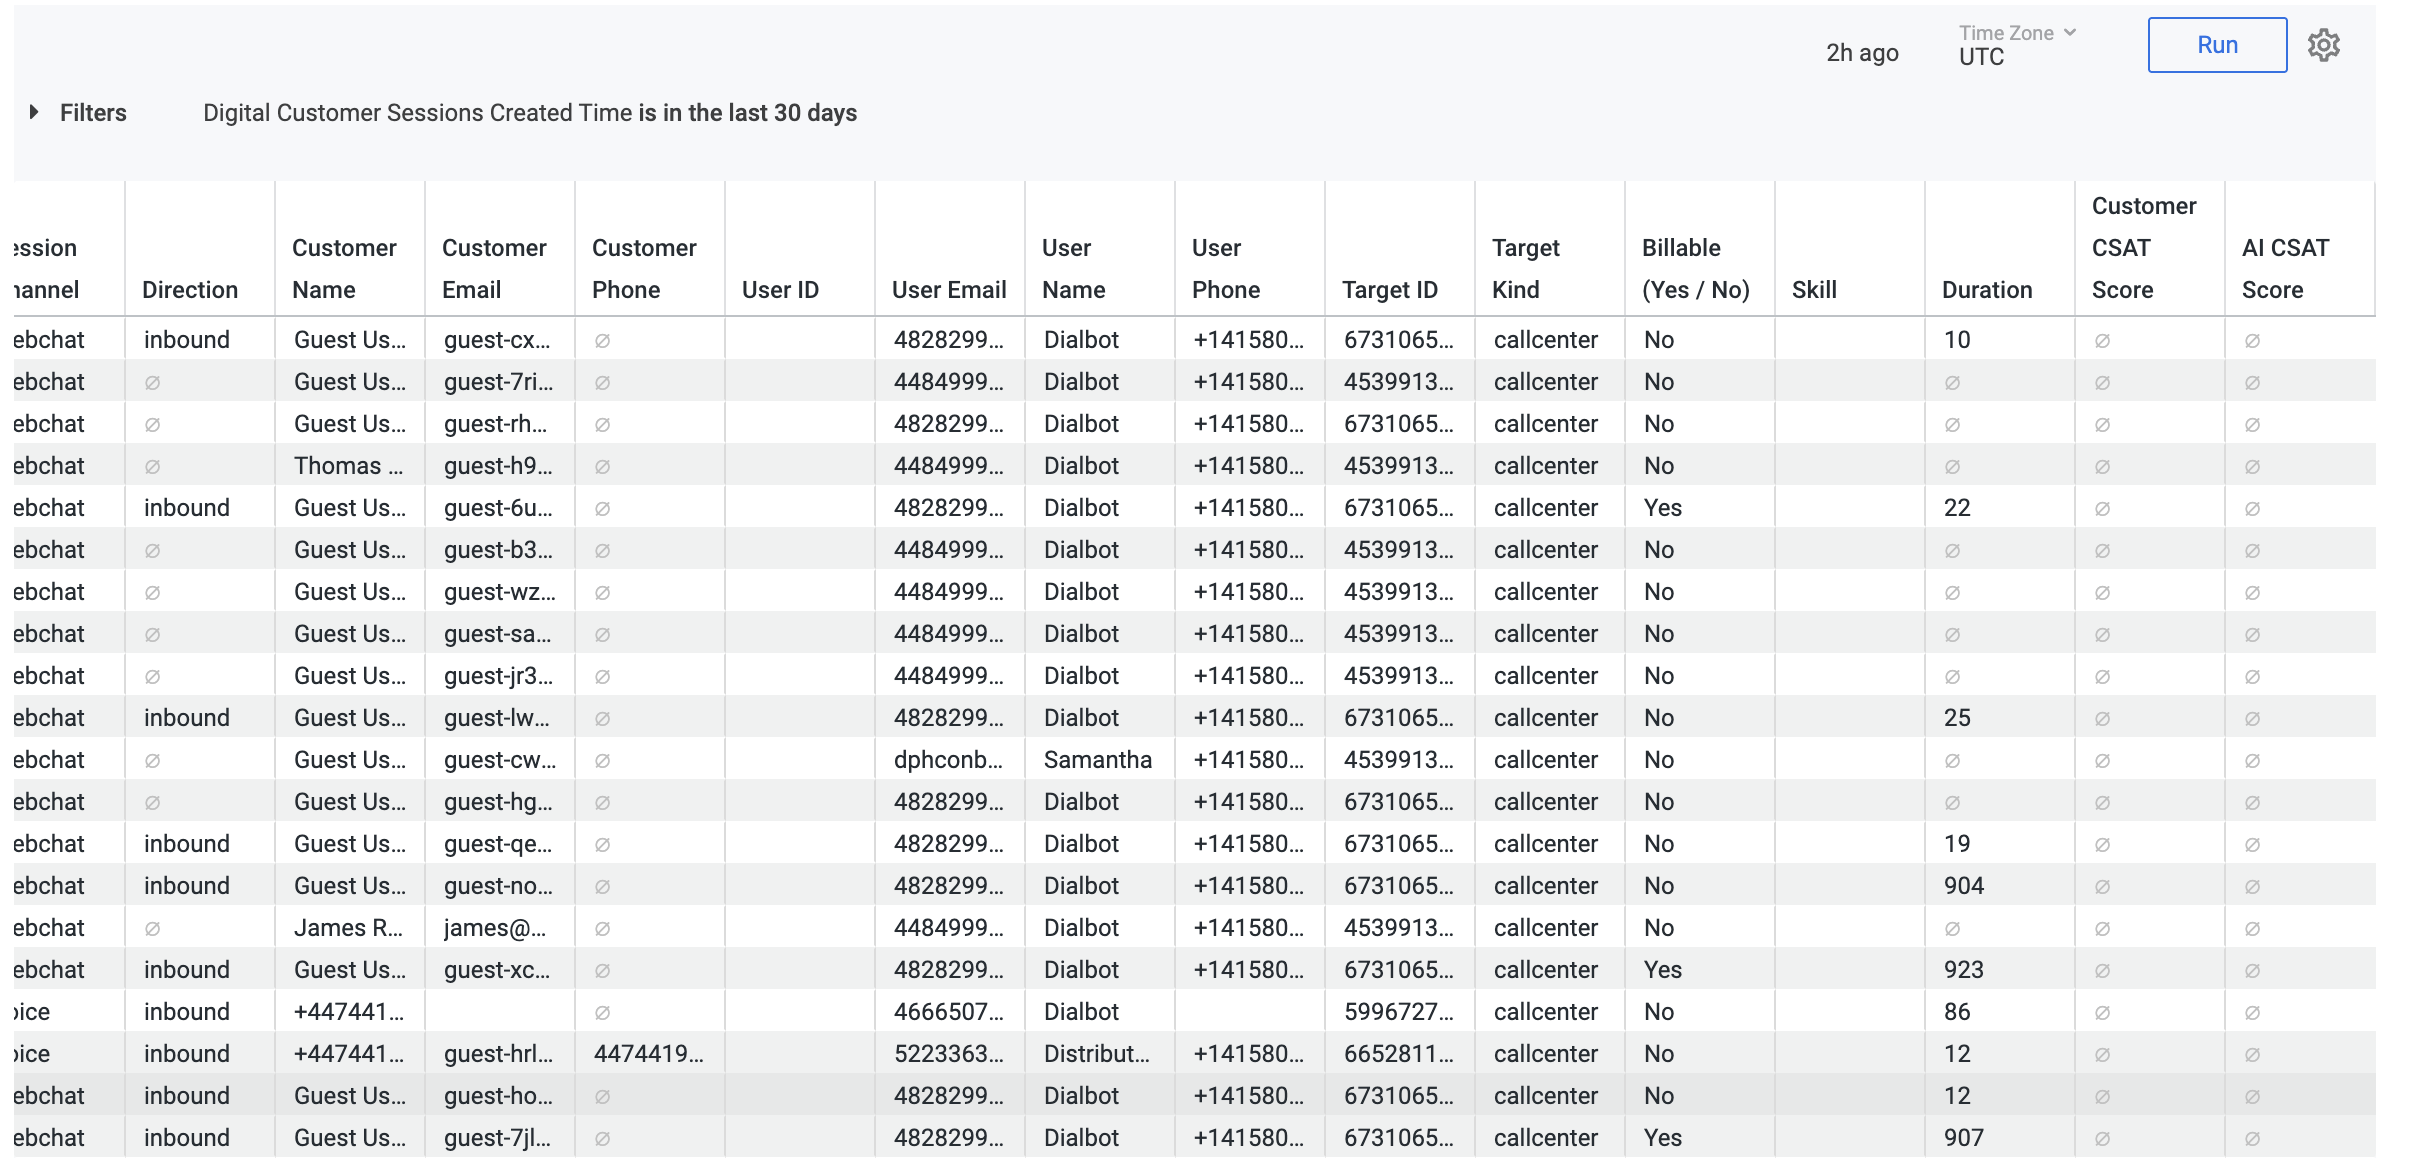
Task: Select the Distribut... user name cell
Action: [x=1096, y=1054]
